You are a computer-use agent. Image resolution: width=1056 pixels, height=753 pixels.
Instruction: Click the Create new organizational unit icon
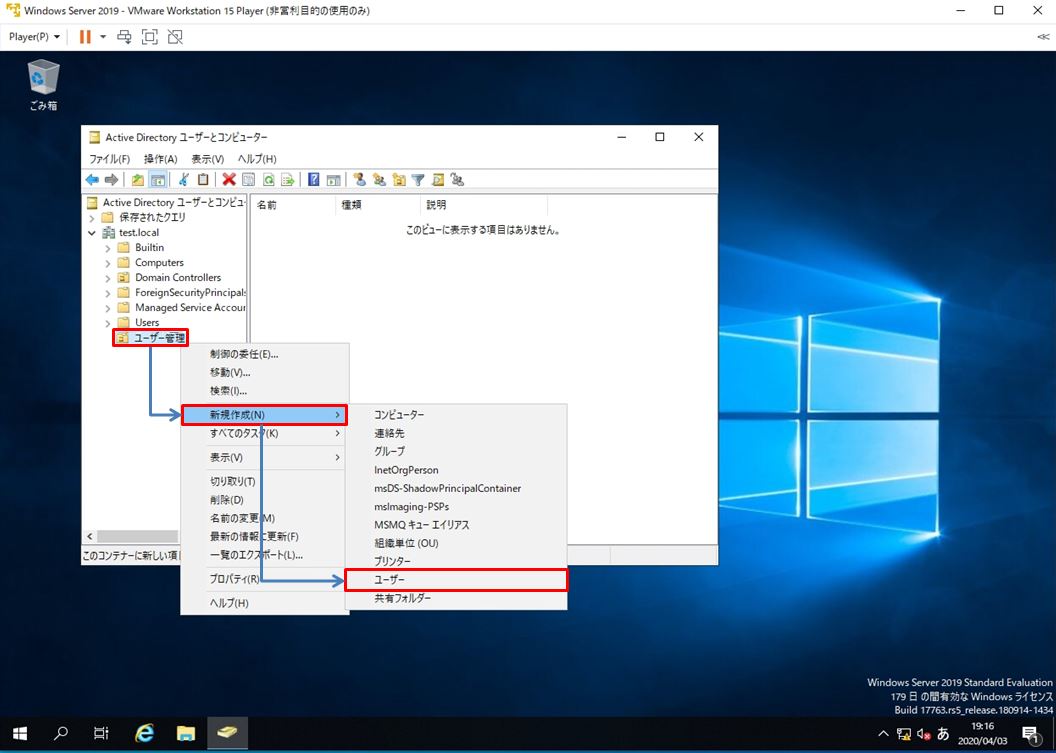399,180
